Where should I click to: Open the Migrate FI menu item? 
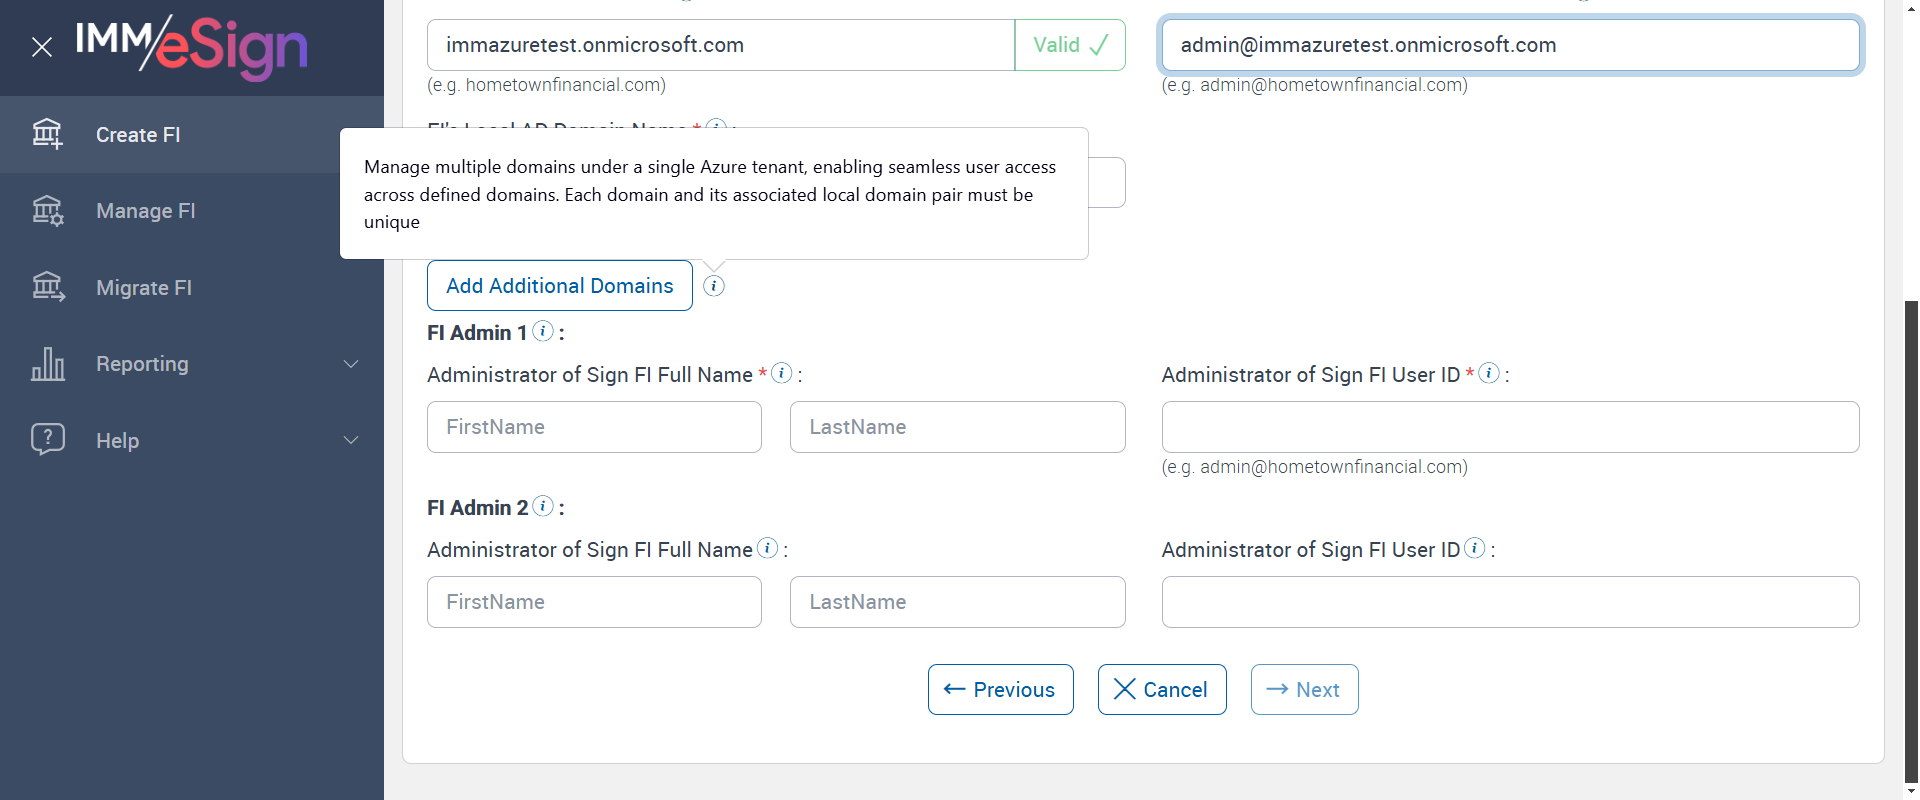pyautogui.click(x=144, y=288)
